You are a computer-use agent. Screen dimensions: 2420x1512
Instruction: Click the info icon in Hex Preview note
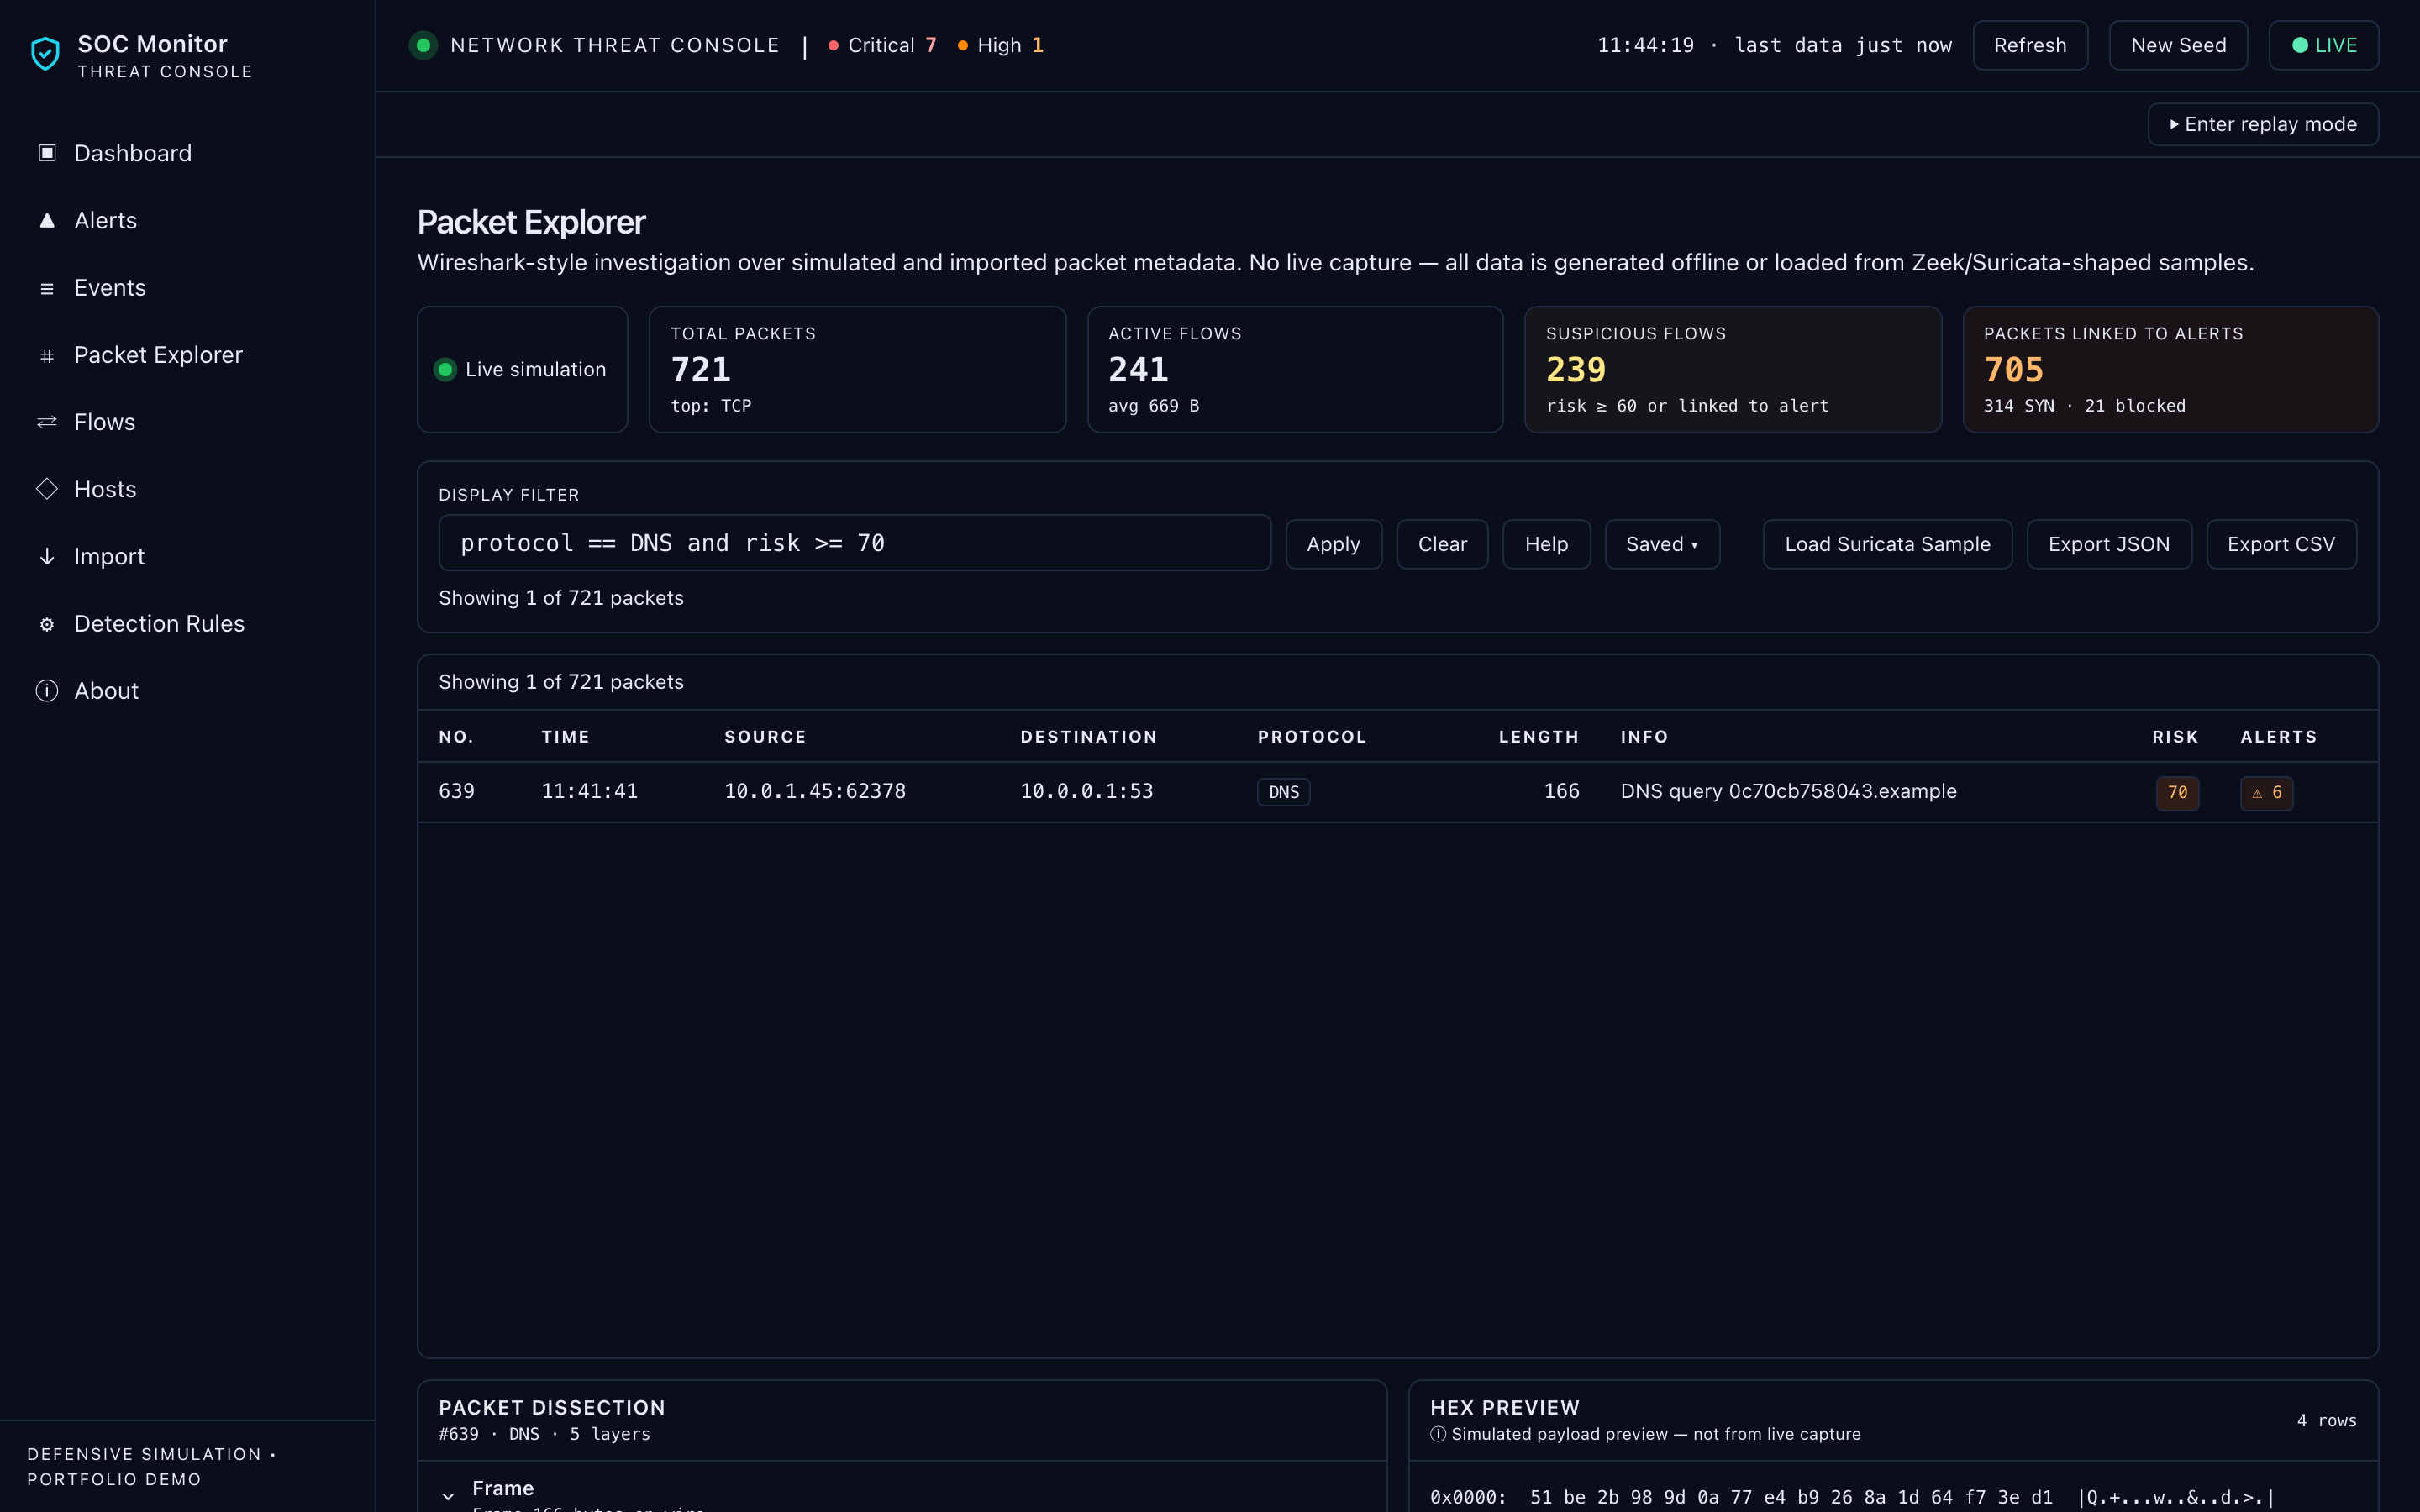click(1438, 1434)
